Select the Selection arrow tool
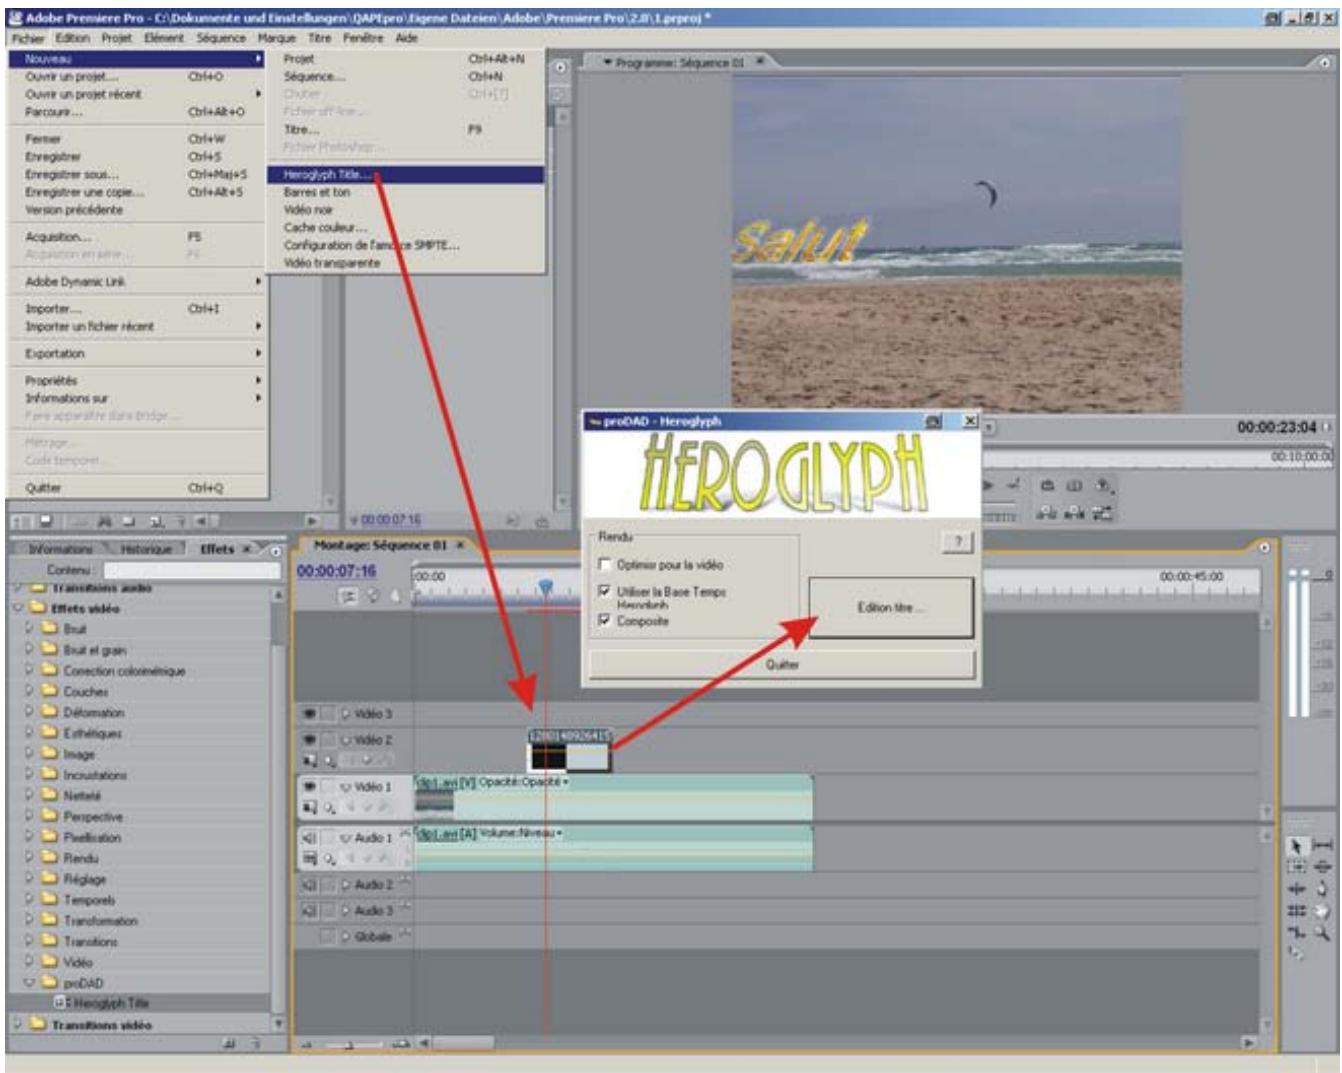The image size is (1342, 1073). [1296, 846]
